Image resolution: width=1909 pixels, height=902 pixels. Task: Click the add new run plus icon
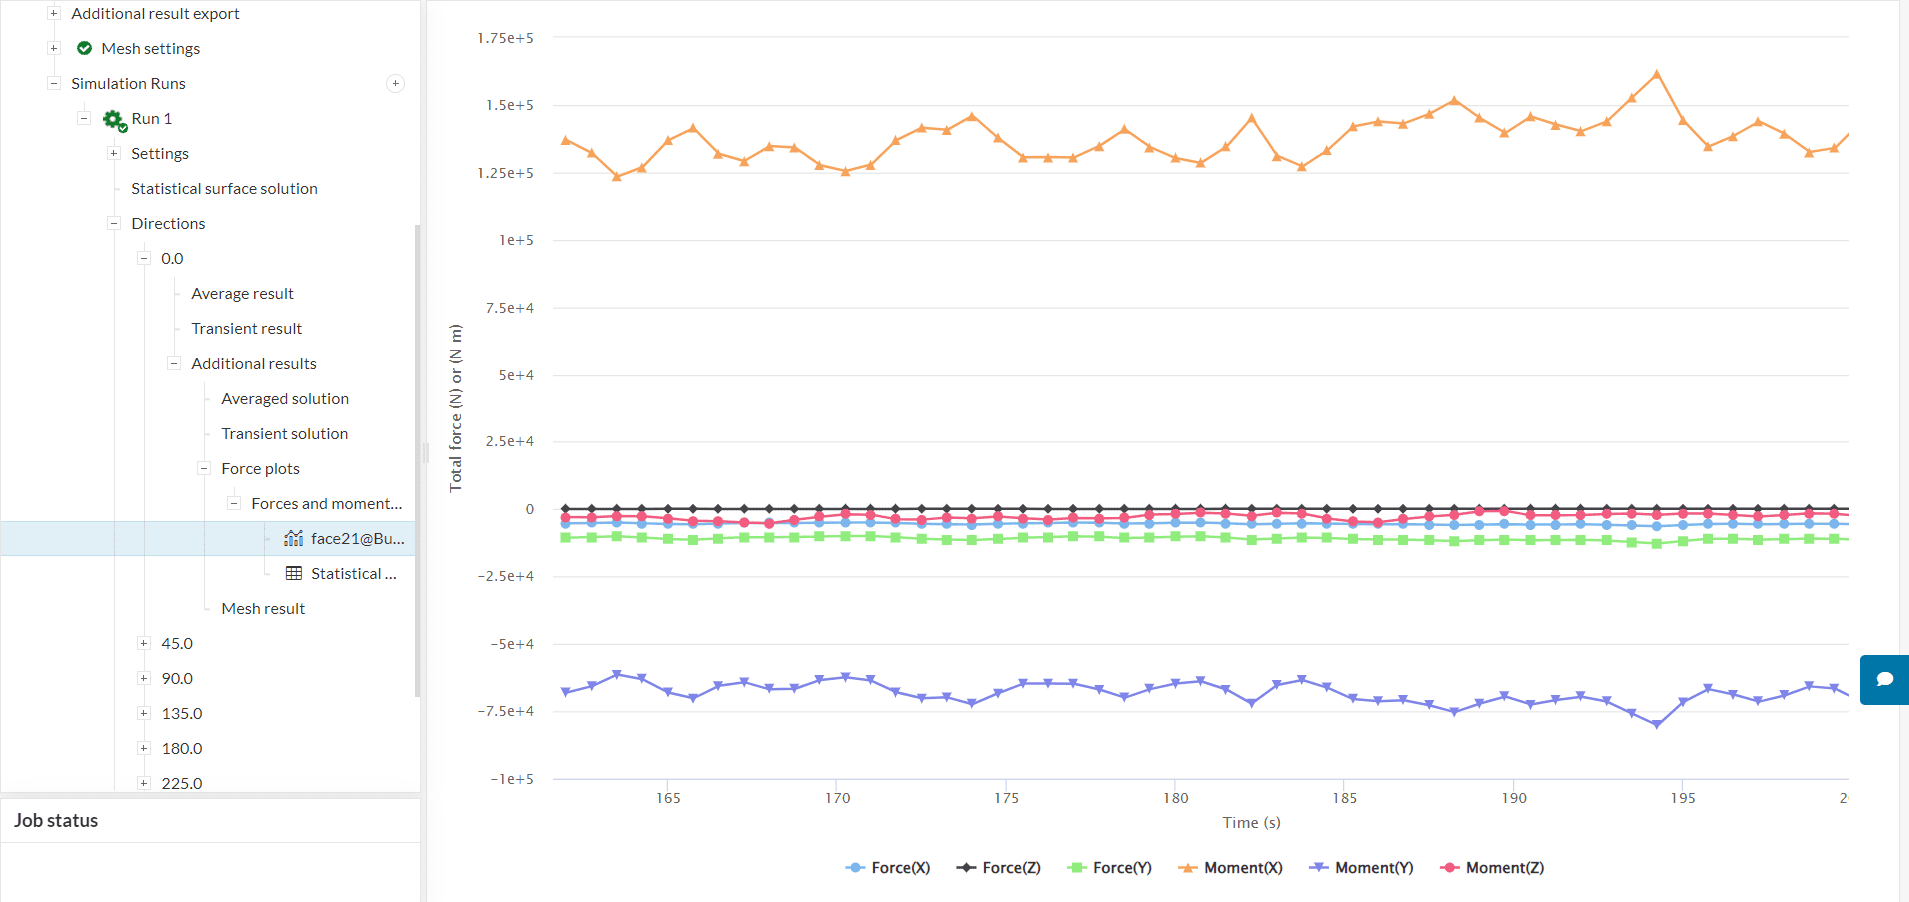click(x=396, y=84)
